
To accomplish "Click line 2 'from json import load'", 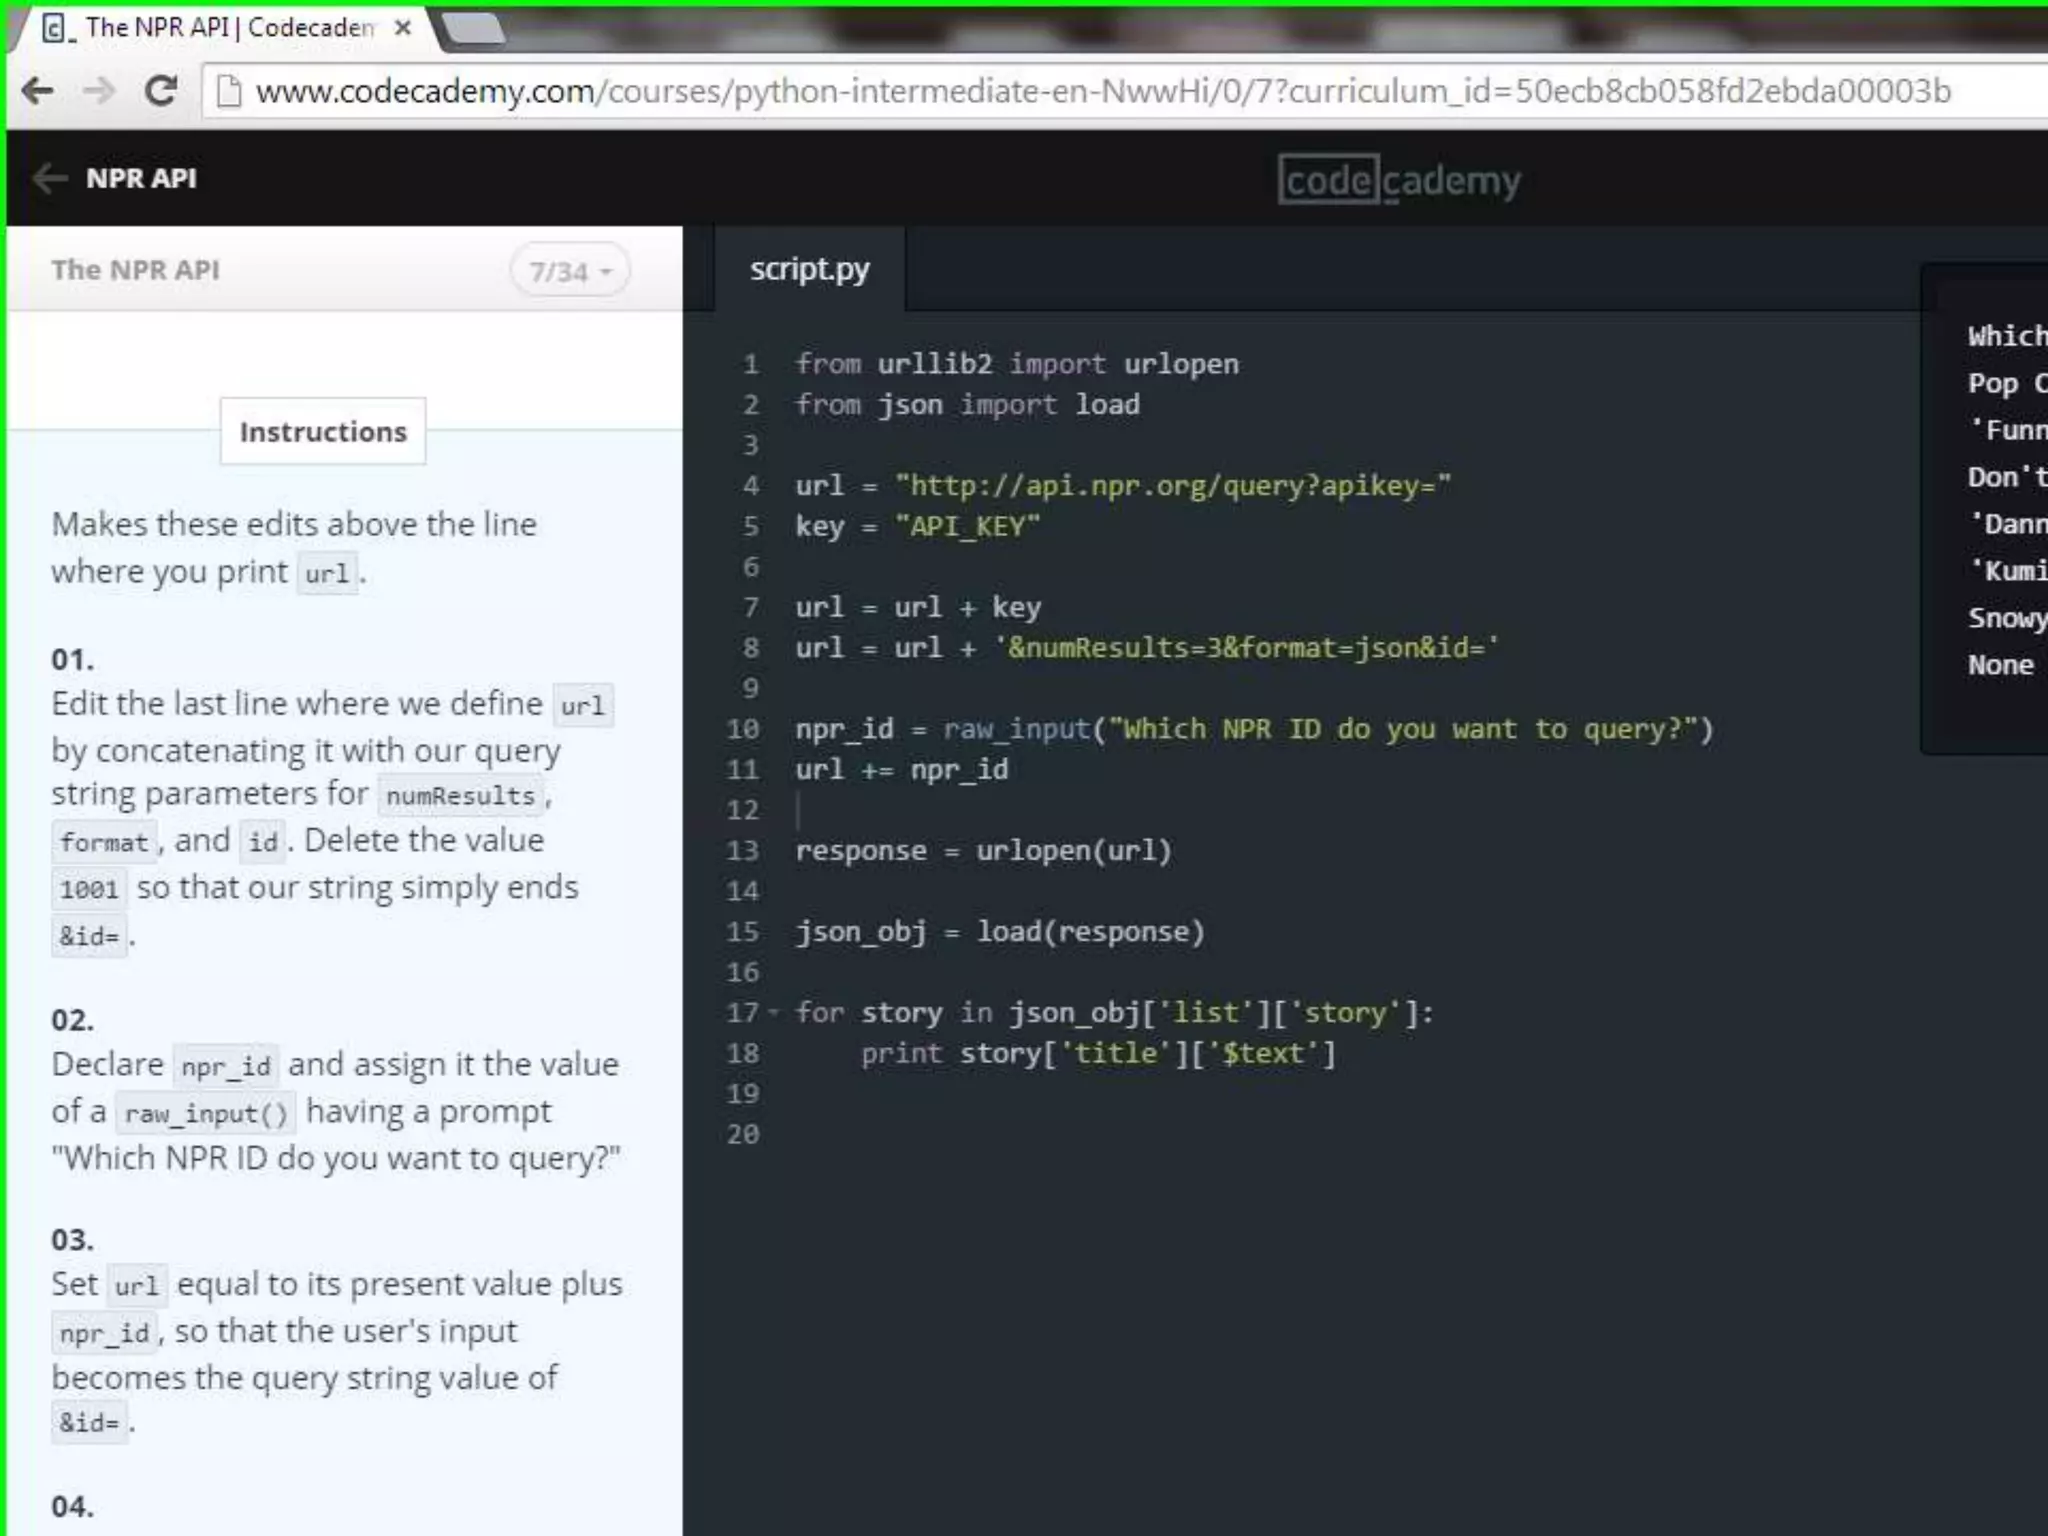I will 967,405.
